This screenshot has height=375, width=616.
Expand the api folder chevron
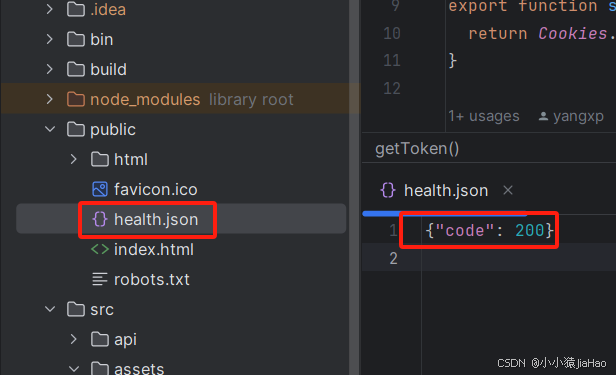coord(73,339)
